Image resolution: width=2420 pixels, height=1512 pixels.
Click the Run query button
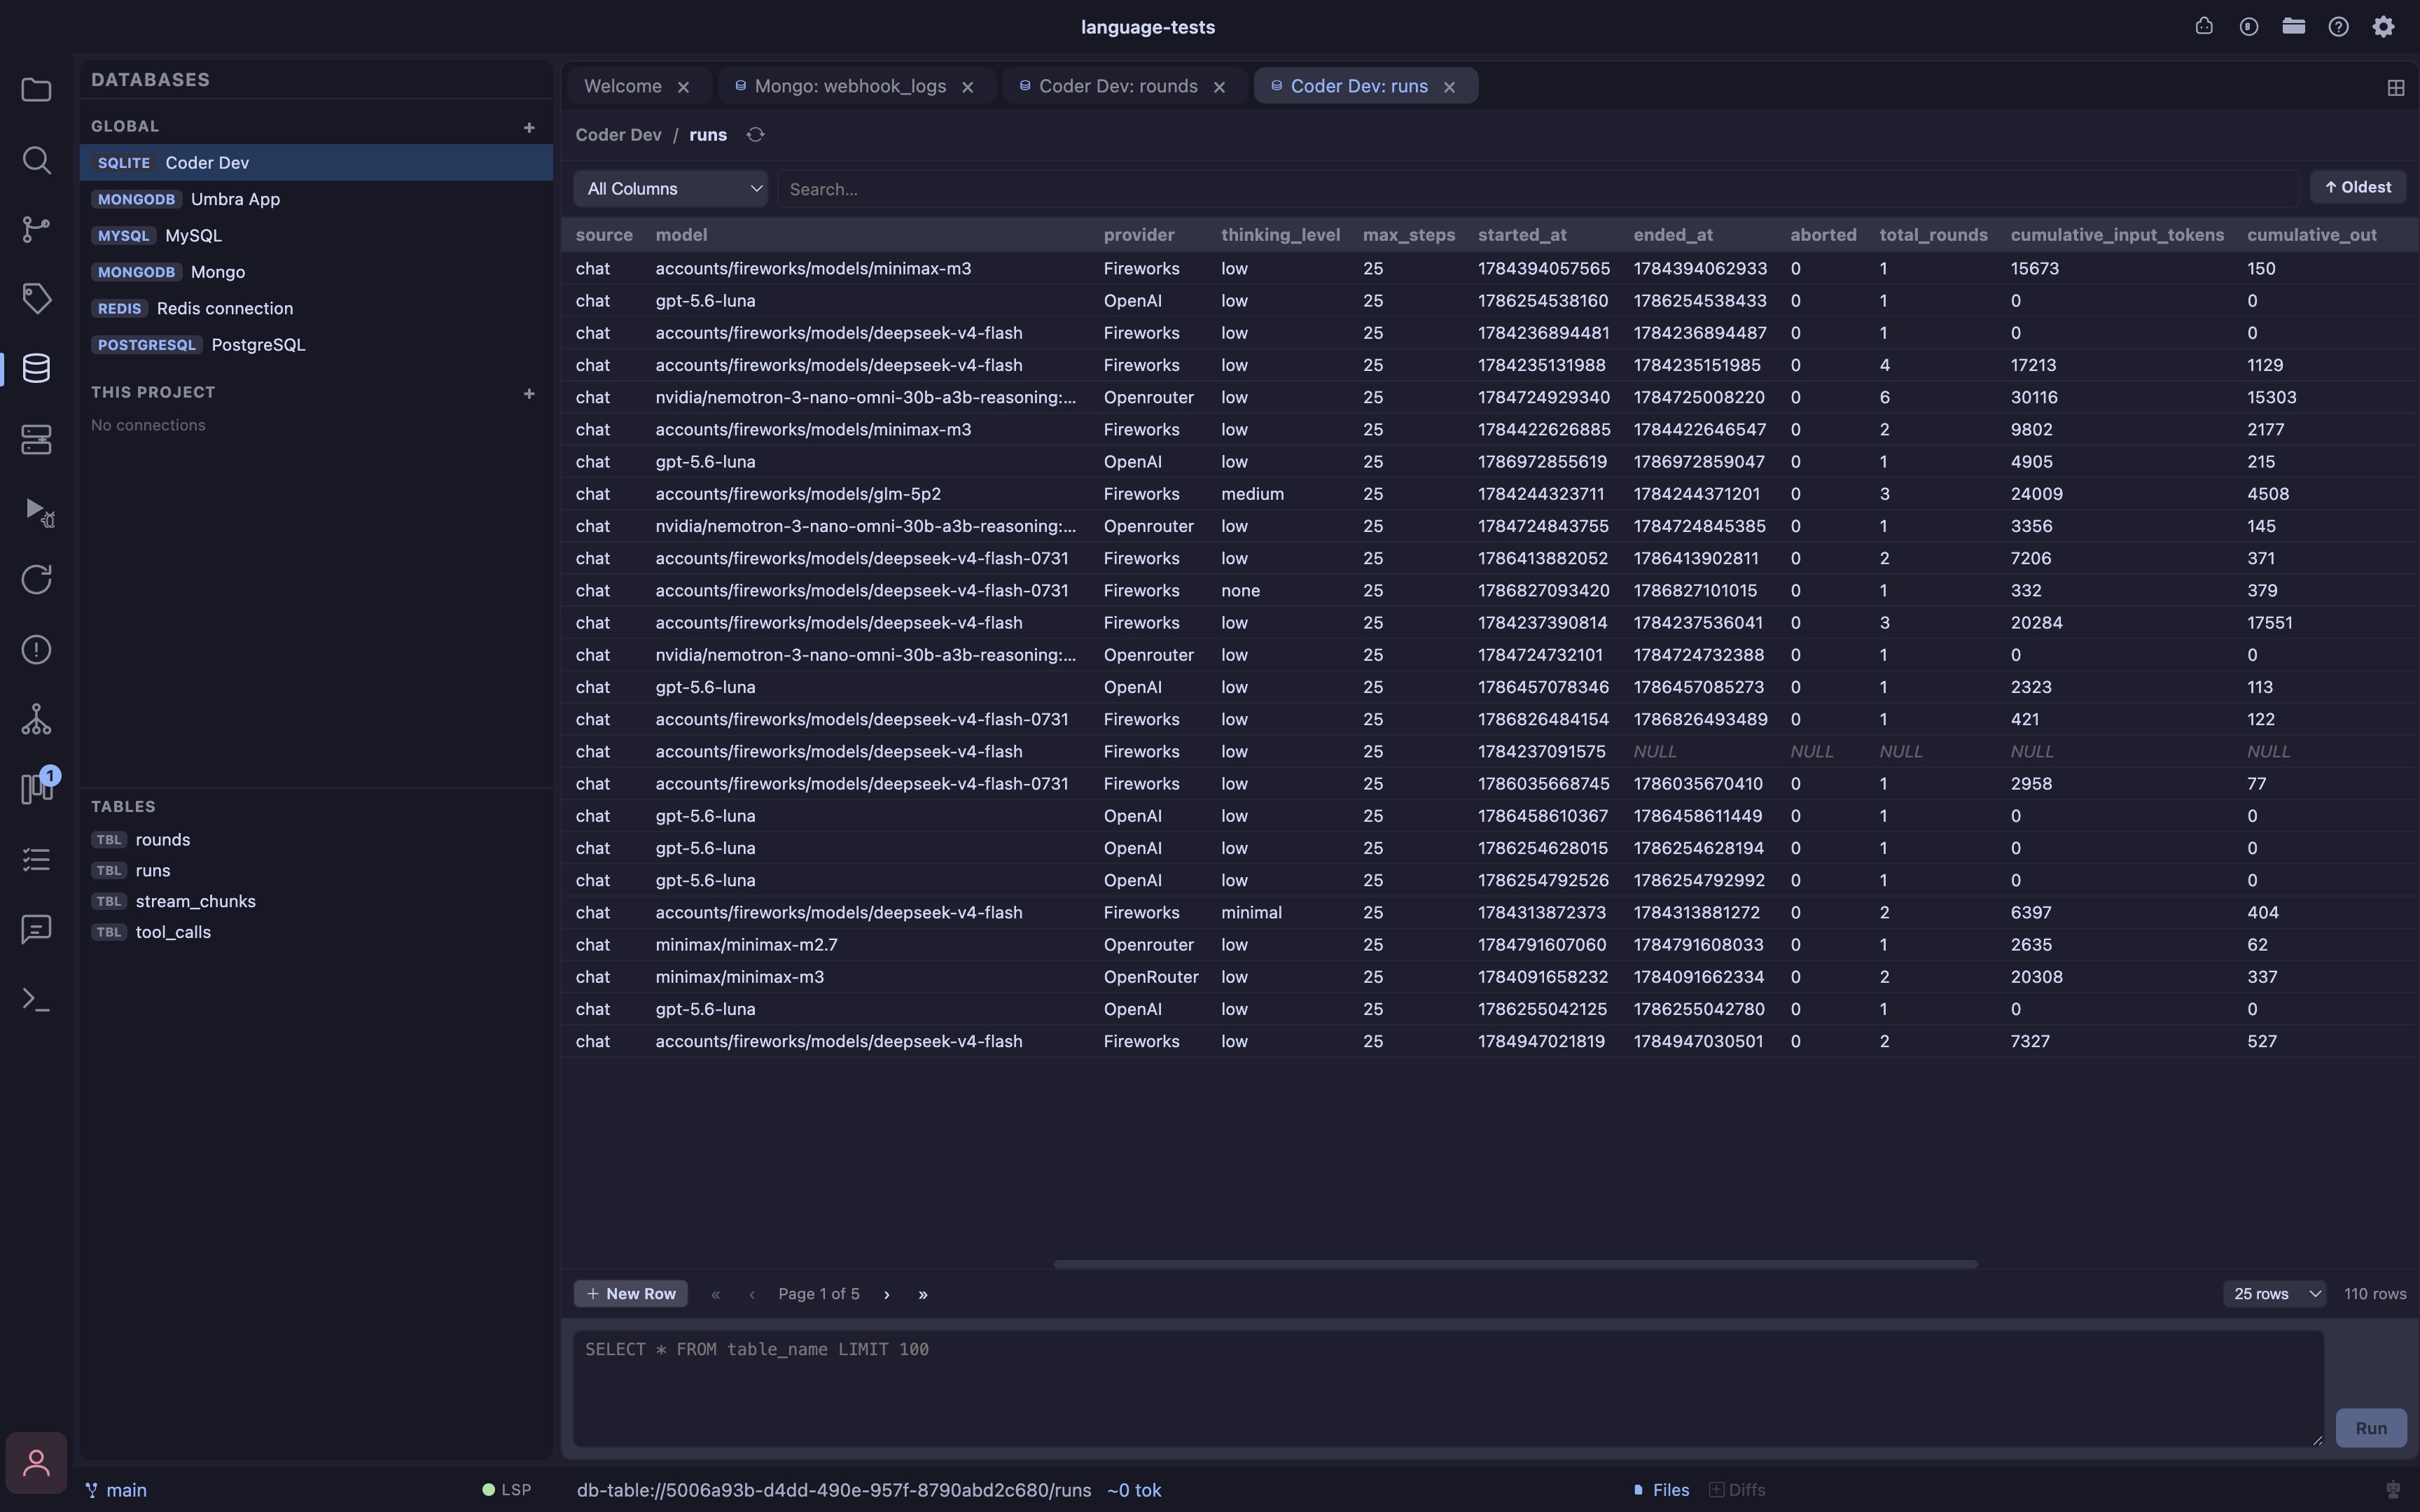point(2371,1428)
